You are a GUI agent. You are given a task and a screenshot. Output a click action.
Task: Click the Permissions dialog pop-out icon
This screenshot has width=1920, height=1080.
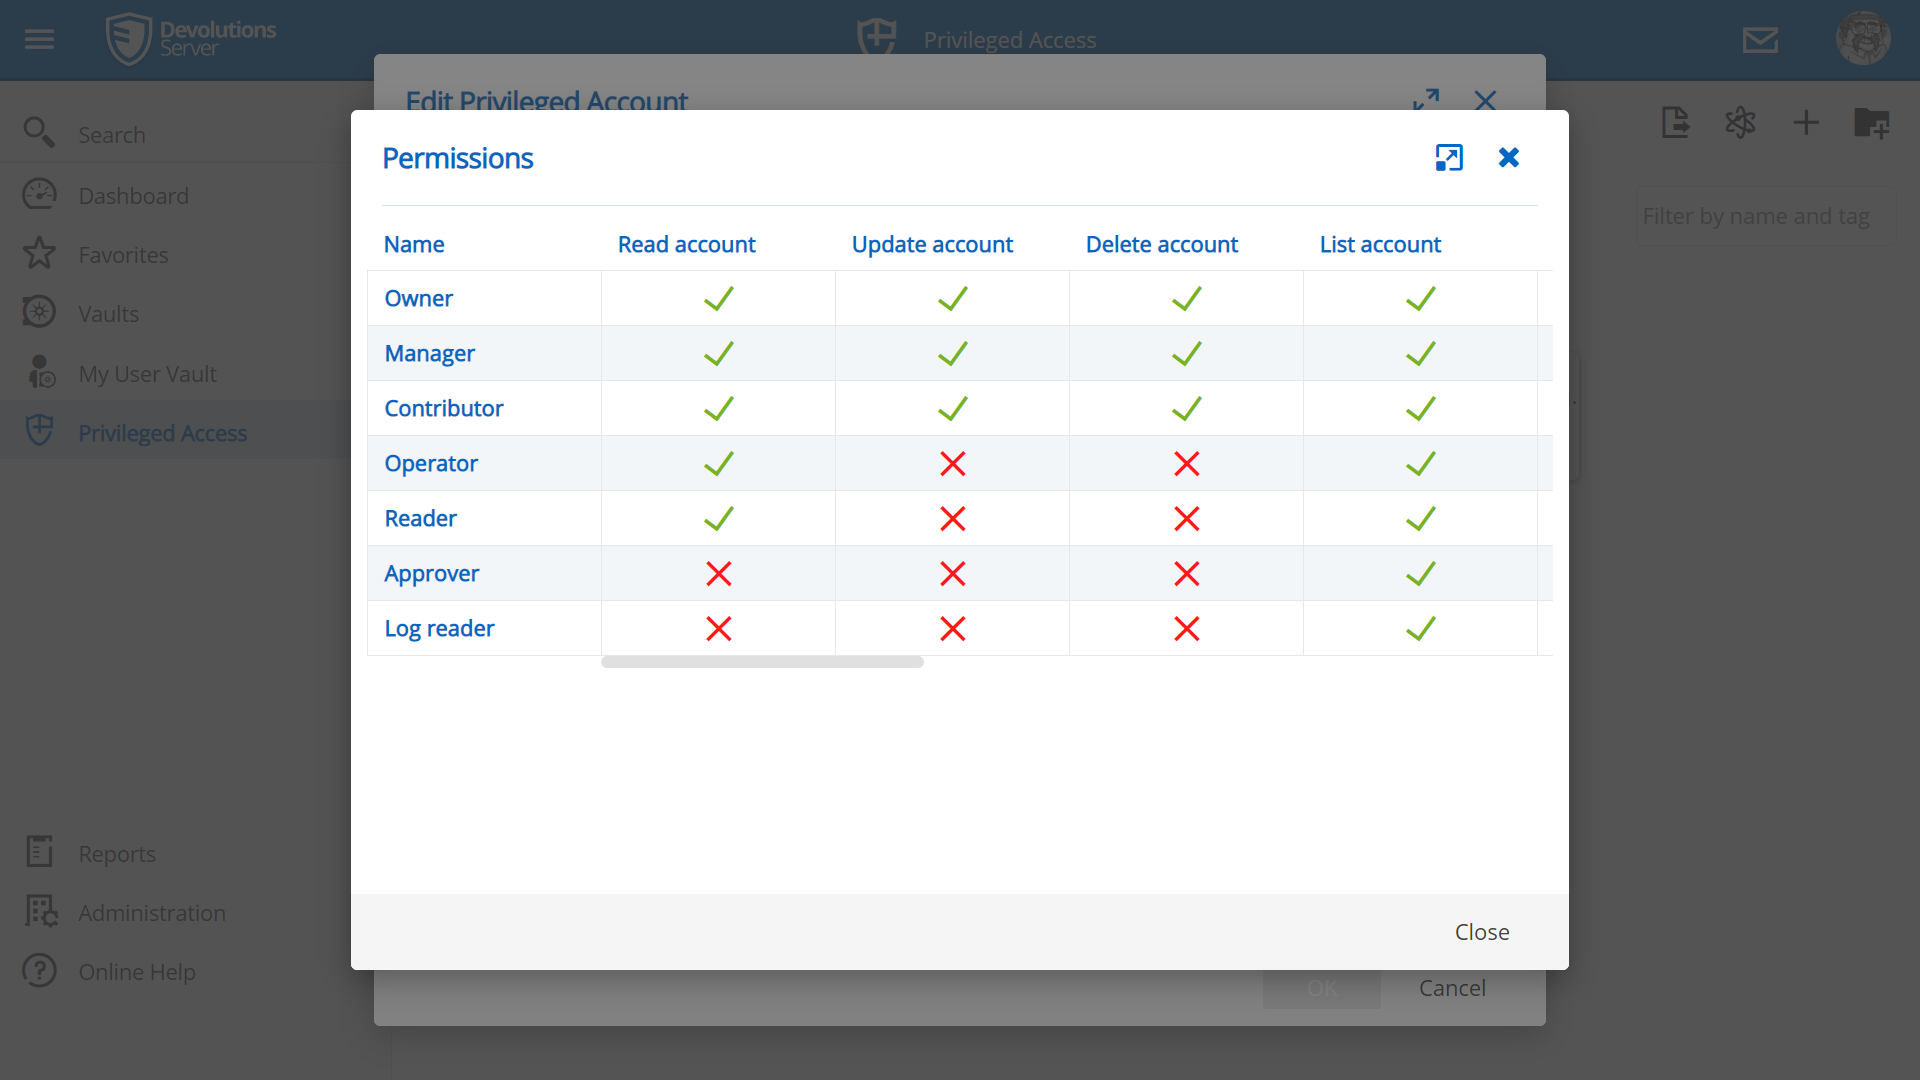1449,158
